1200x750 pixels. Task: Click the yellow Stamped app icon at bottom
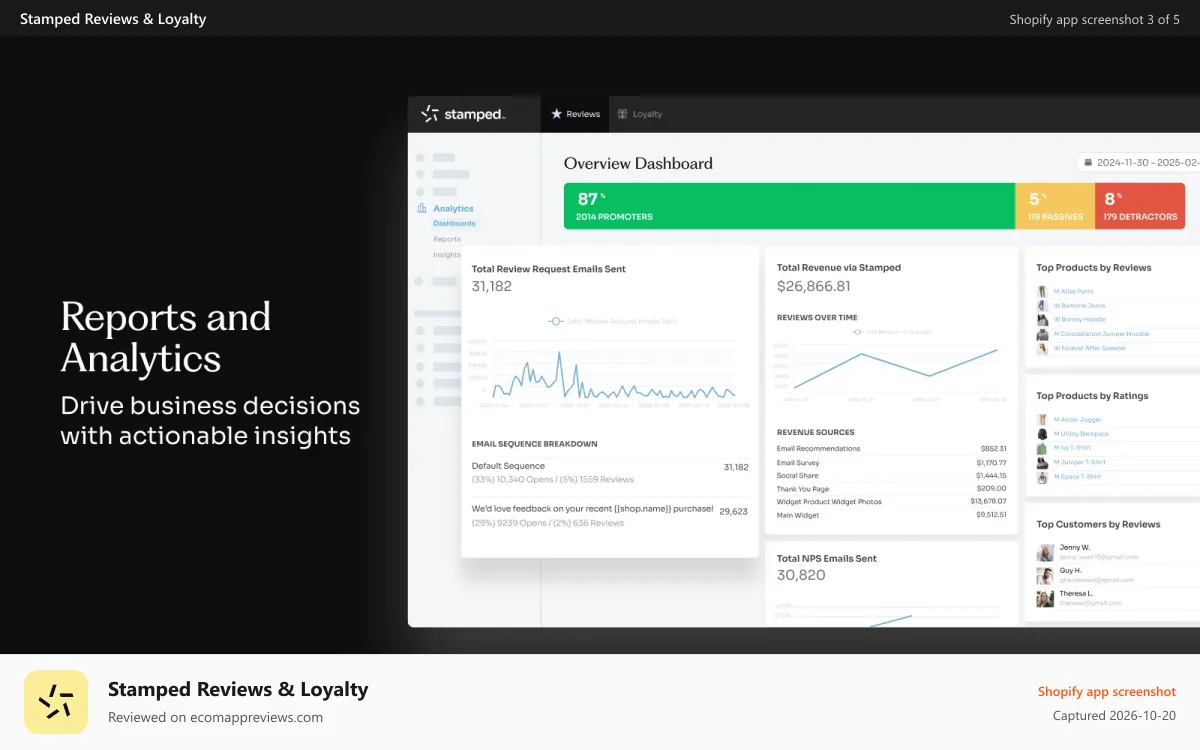[56, 702]
